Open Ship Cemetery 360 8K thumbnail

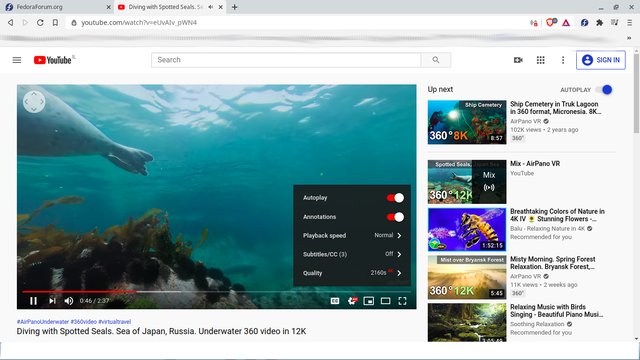467,122
